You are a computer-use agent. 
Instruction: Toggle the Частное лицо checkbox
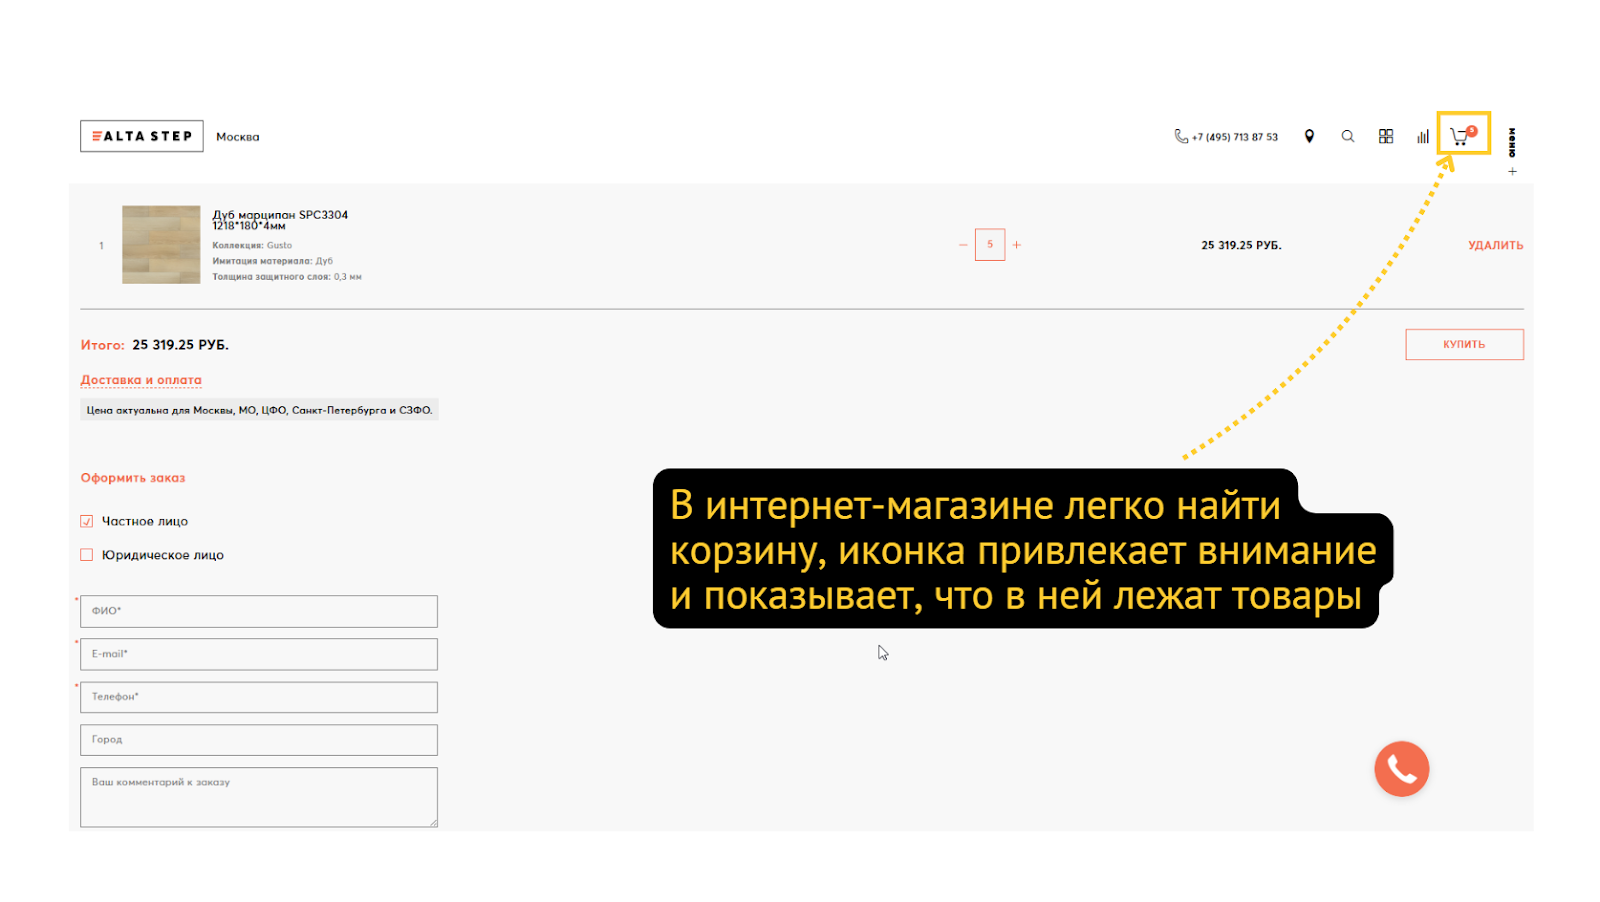click(x=87, y=521)
